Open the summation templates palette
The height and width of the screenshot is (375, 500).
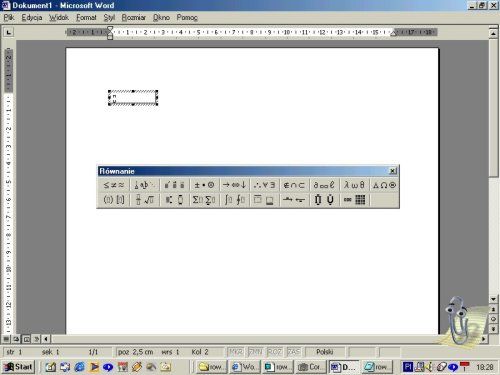click(x=204, y=200)
